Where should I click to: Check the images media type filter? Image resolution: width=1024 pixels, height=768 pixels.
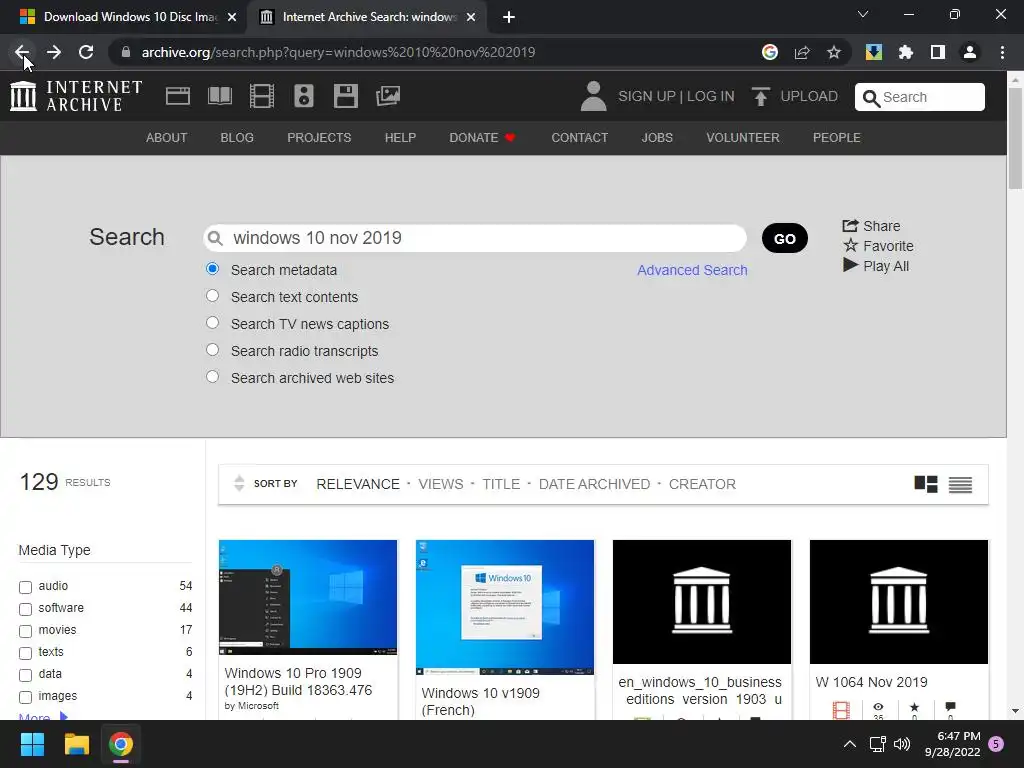point(25,697)
